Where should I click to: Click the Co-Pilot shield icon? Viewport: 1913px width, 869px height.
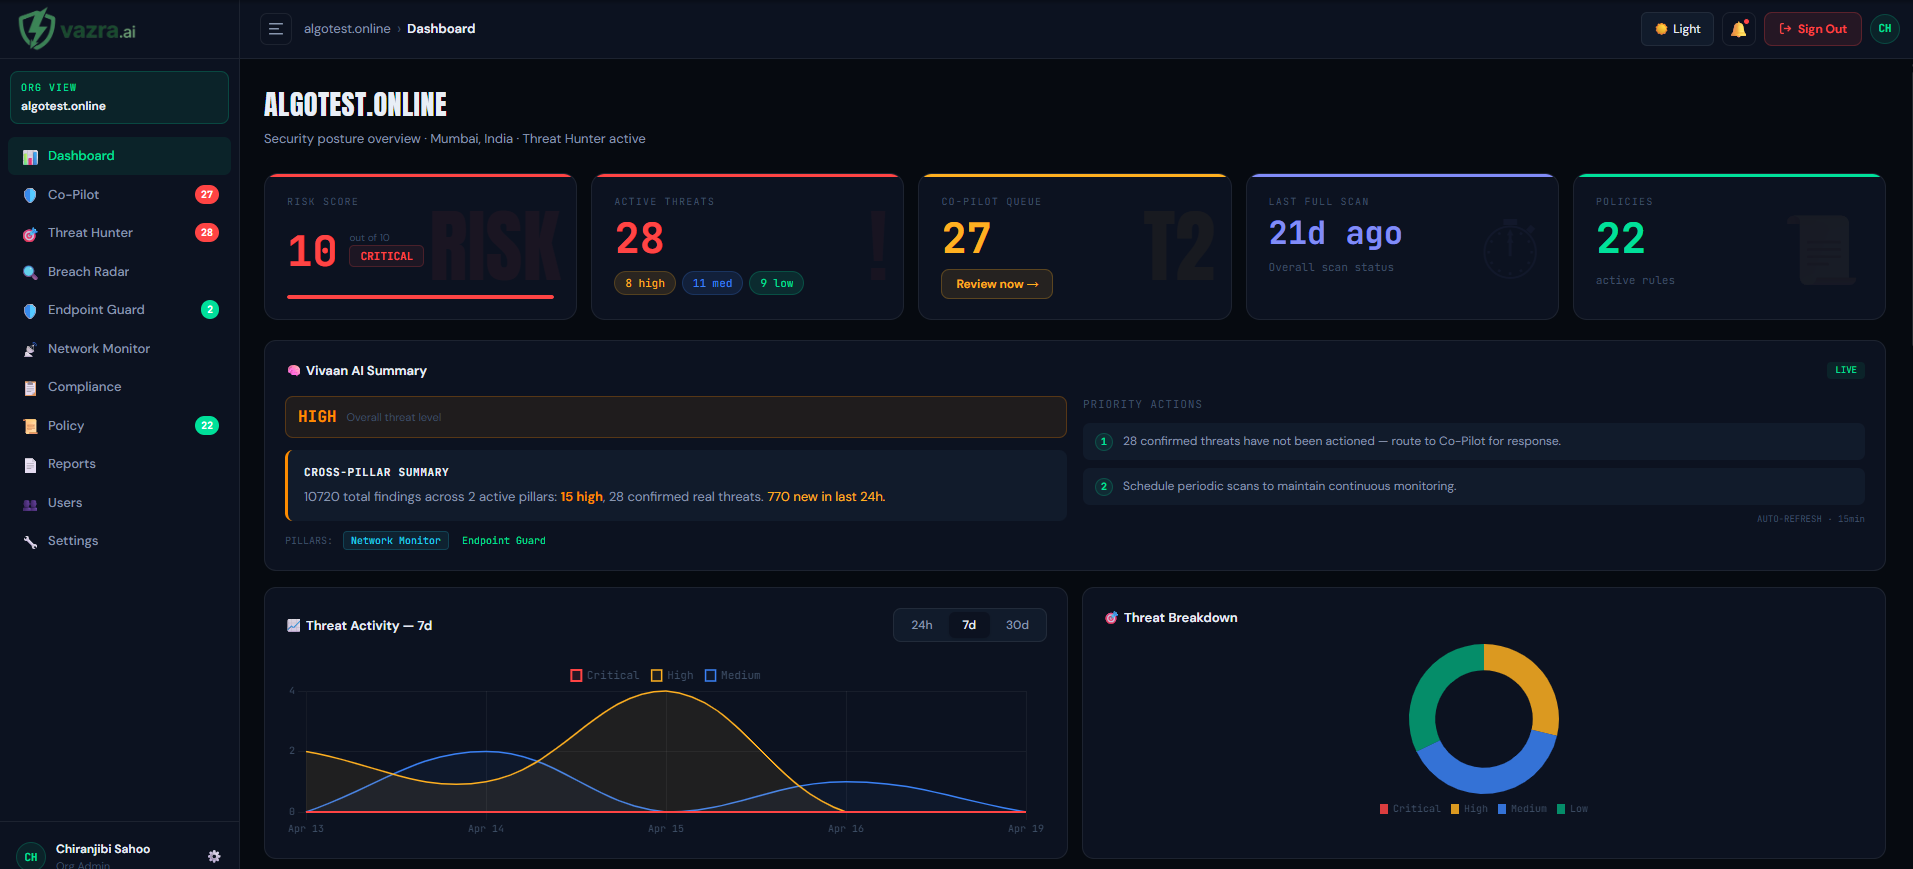tap(30, 195)
